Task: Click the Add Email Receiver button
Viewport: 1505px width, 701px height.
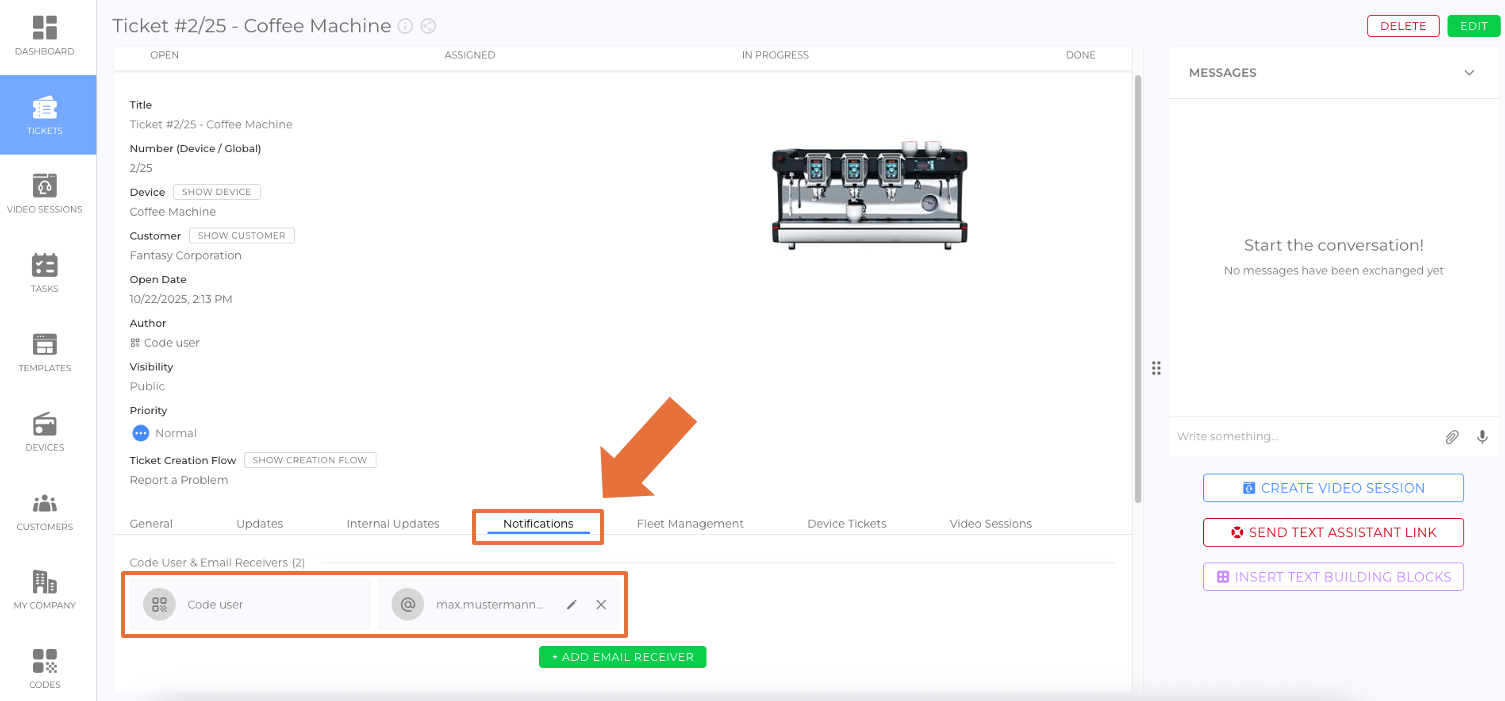Action: (623, 657)
